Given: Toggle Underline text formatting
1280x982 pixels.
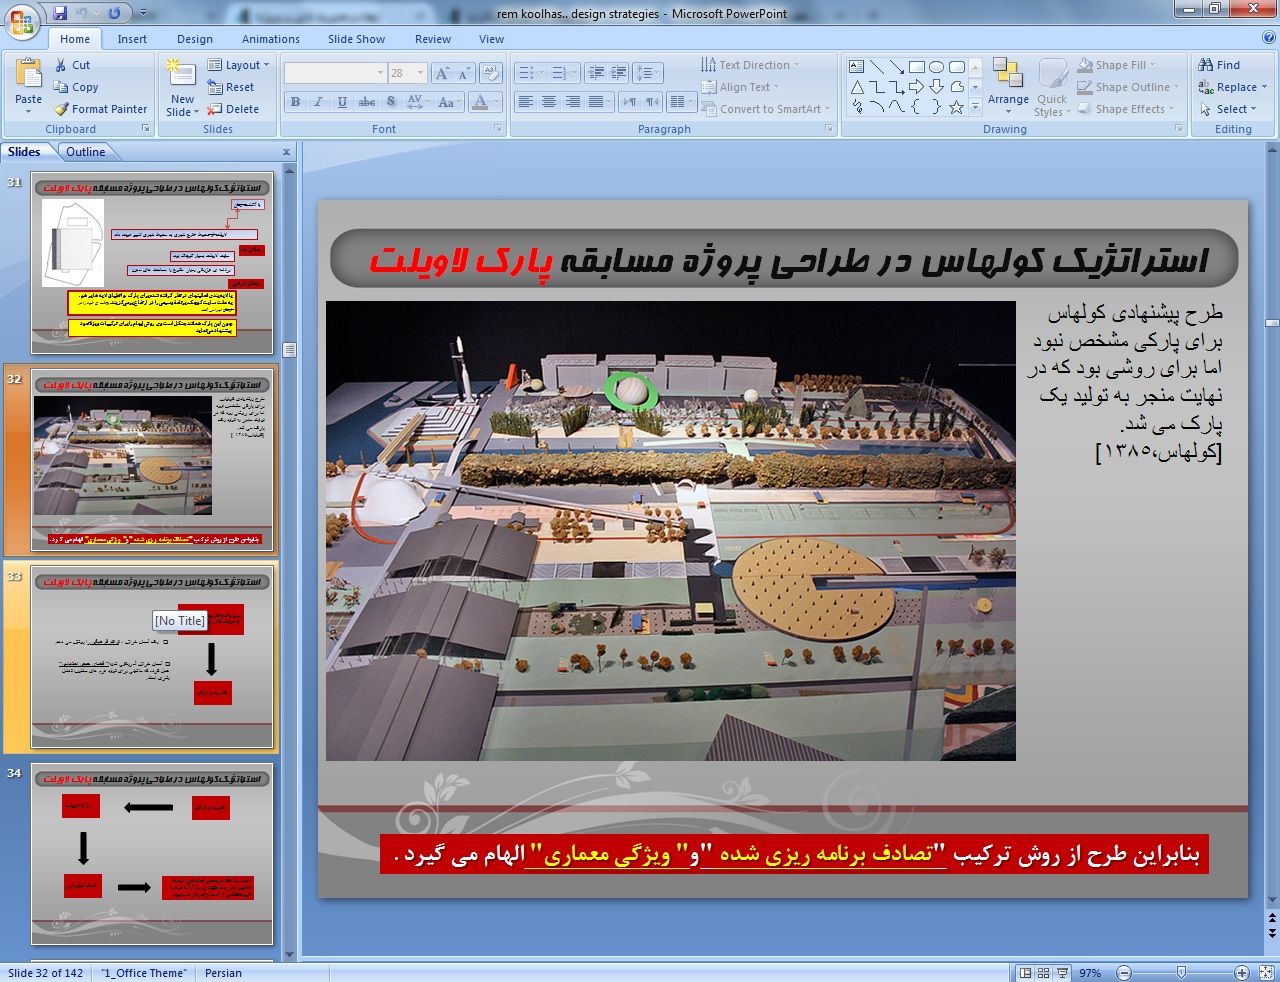Looking at the screenshot, I should pos(342,102).
